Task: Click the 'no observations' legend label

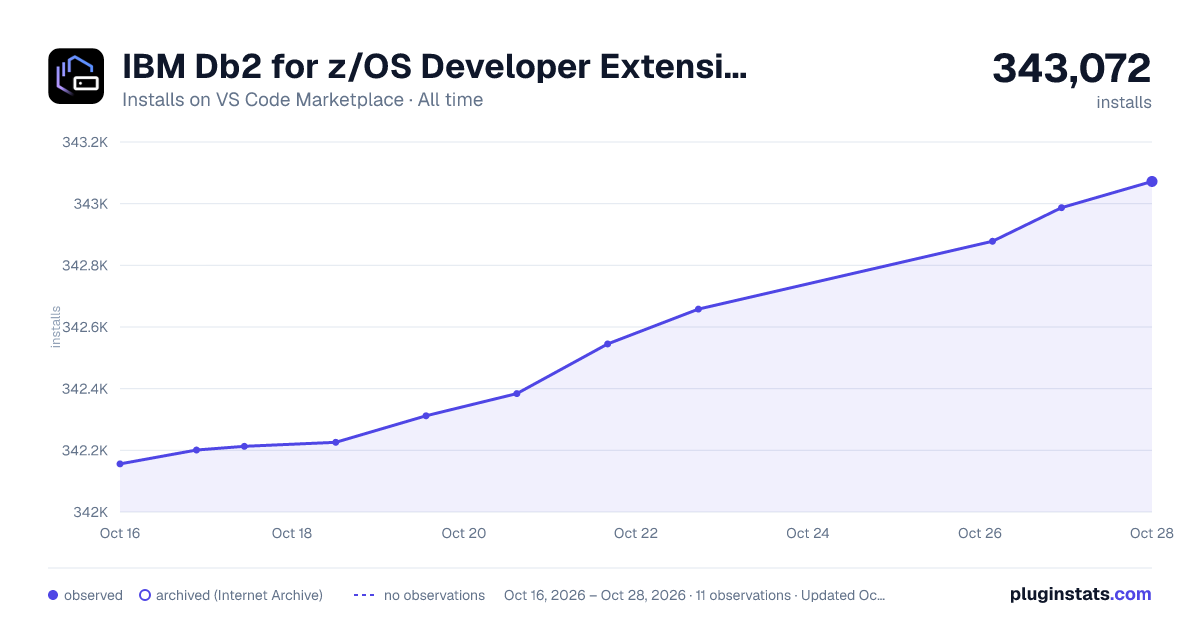Action: click(x=434, y=595)
